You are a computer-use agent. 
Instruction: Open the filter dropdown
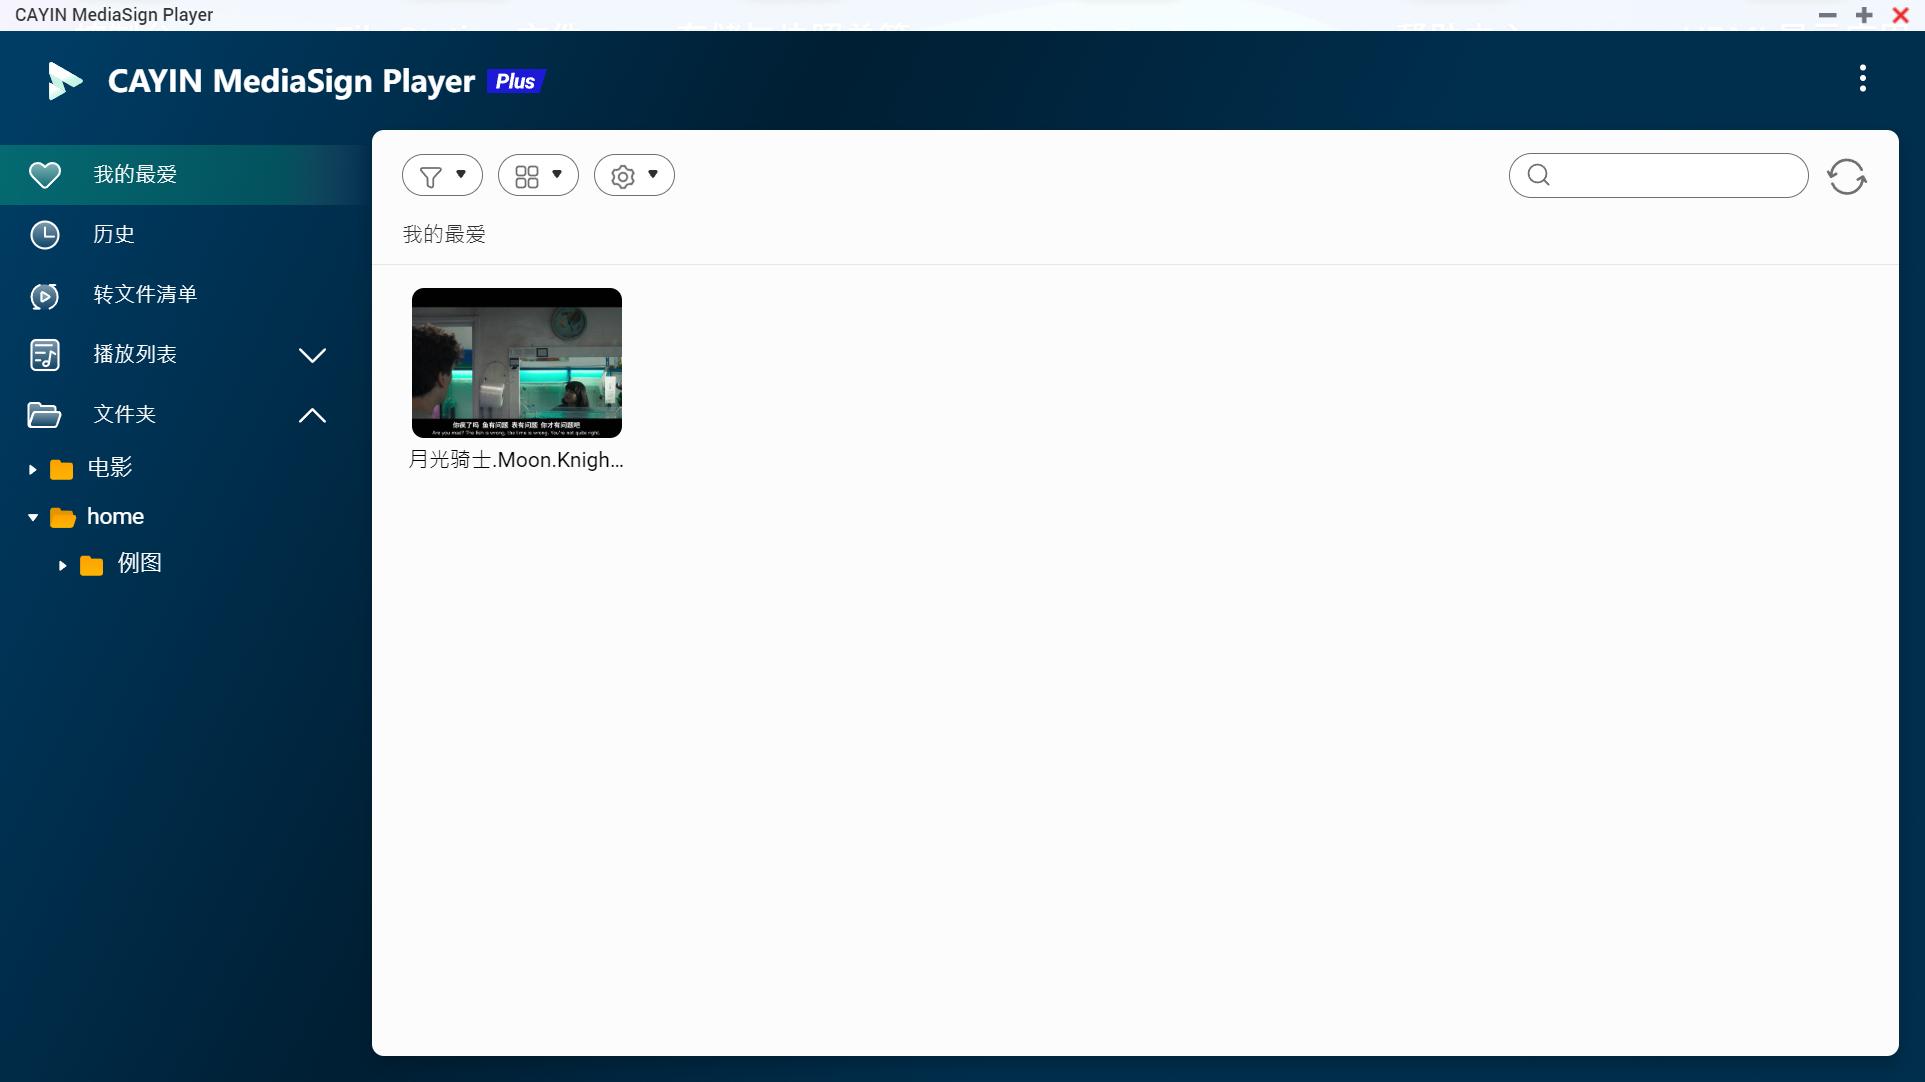[x=442, y=176]
